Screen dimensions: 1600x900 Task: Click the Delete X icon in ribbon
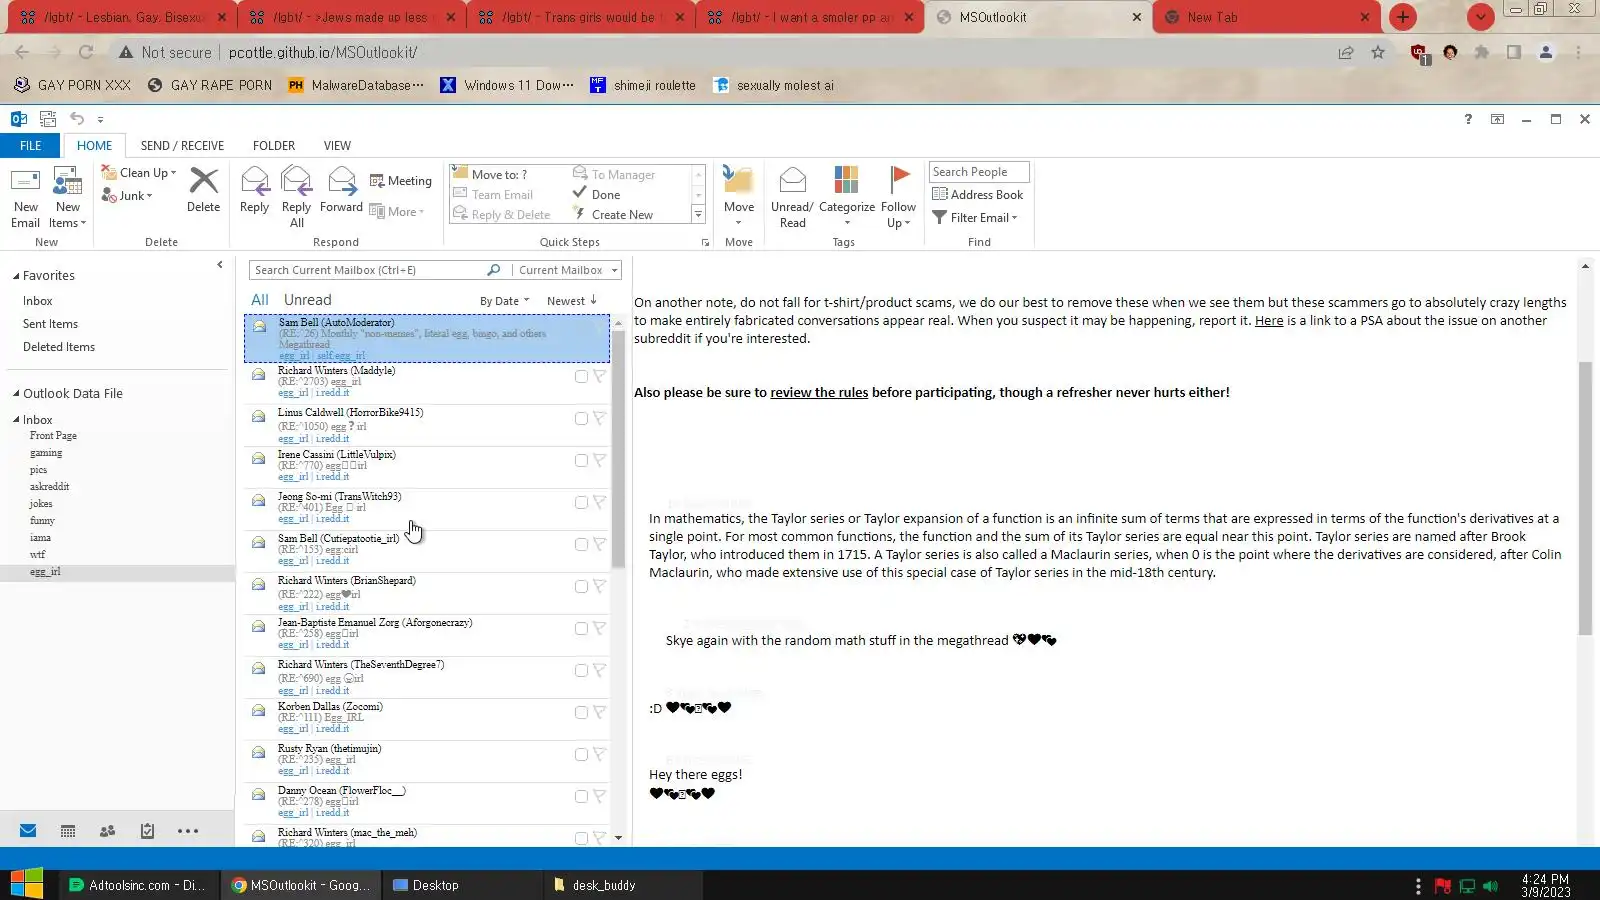click(x=203, y=181)
